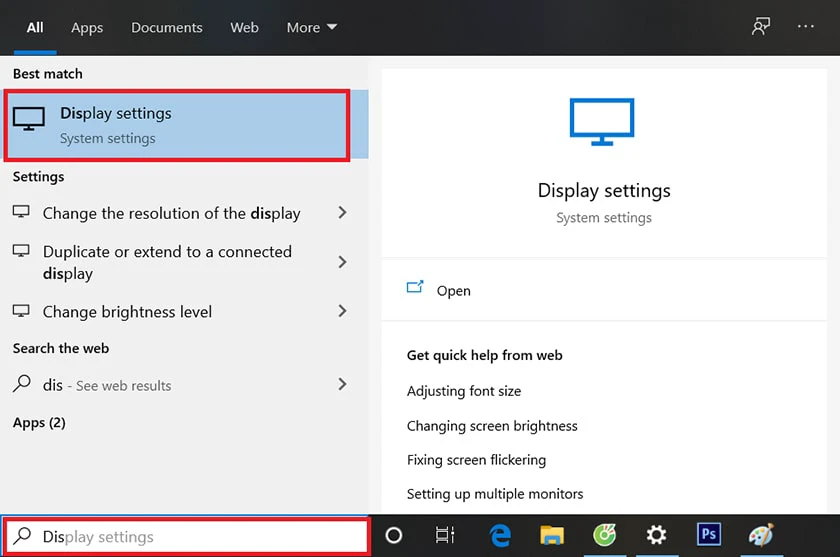The image size is (840, 557).
Task: Click the Open launch icon
Action: tap(415, 288)
